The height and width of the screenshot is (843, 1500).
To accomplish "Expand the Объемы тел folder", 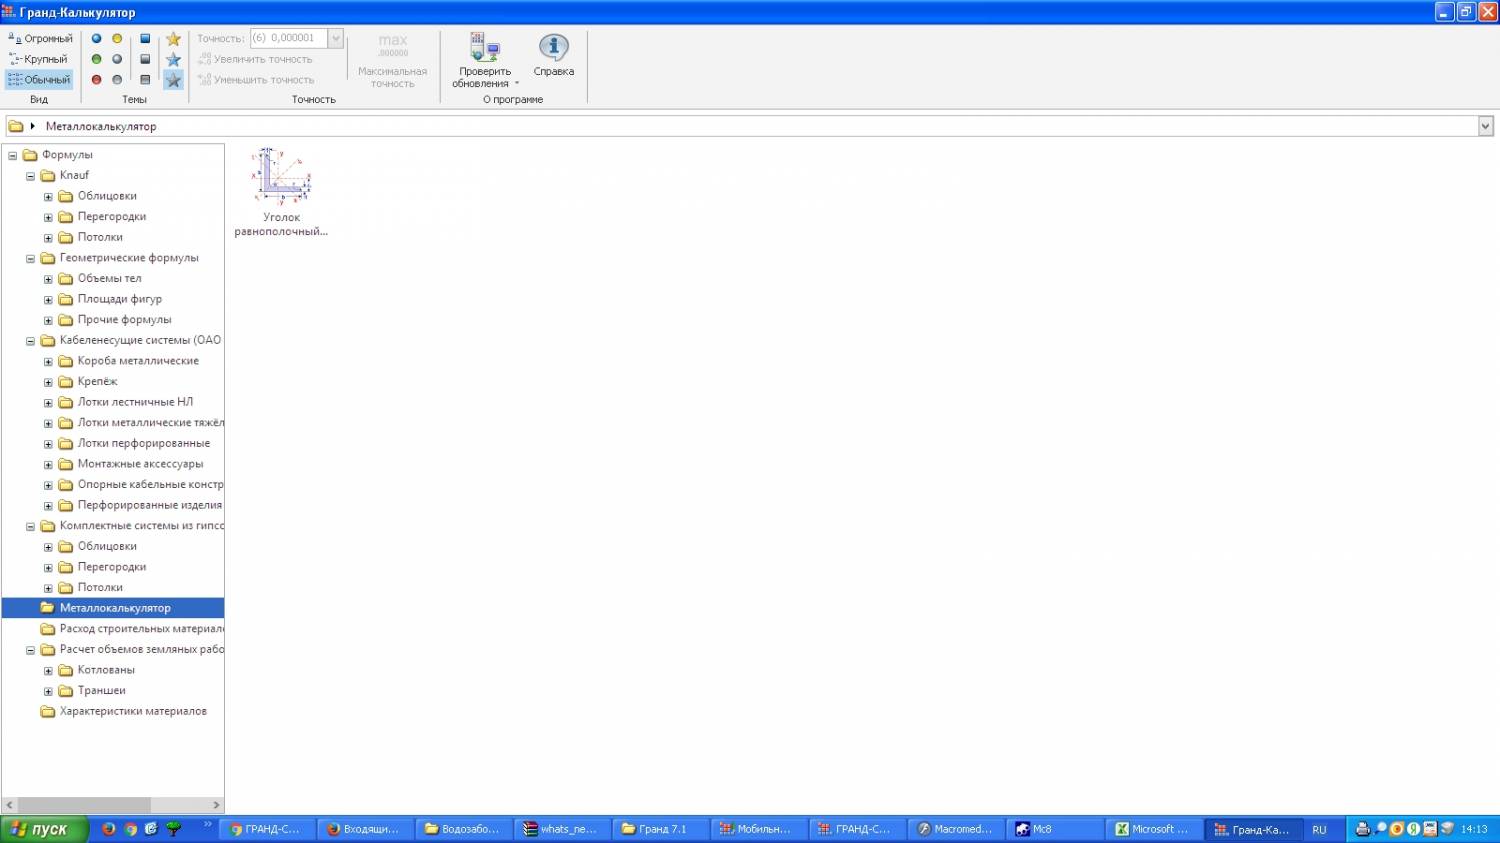I will point(48,279).
